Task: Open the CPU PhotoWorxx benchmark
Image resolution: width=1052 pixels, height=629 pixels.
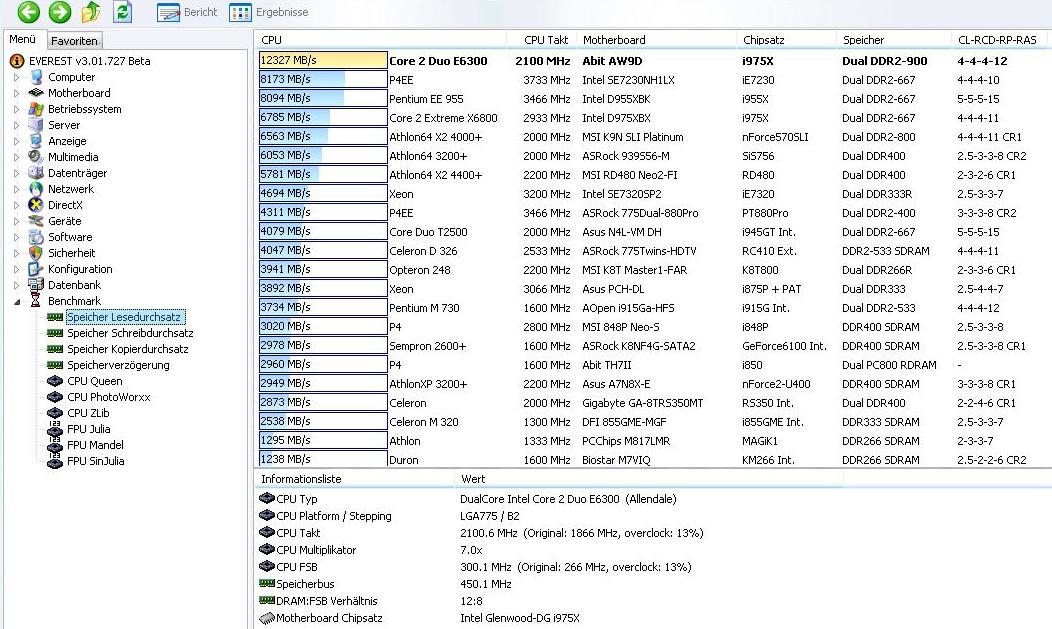Action: point(109,397)
